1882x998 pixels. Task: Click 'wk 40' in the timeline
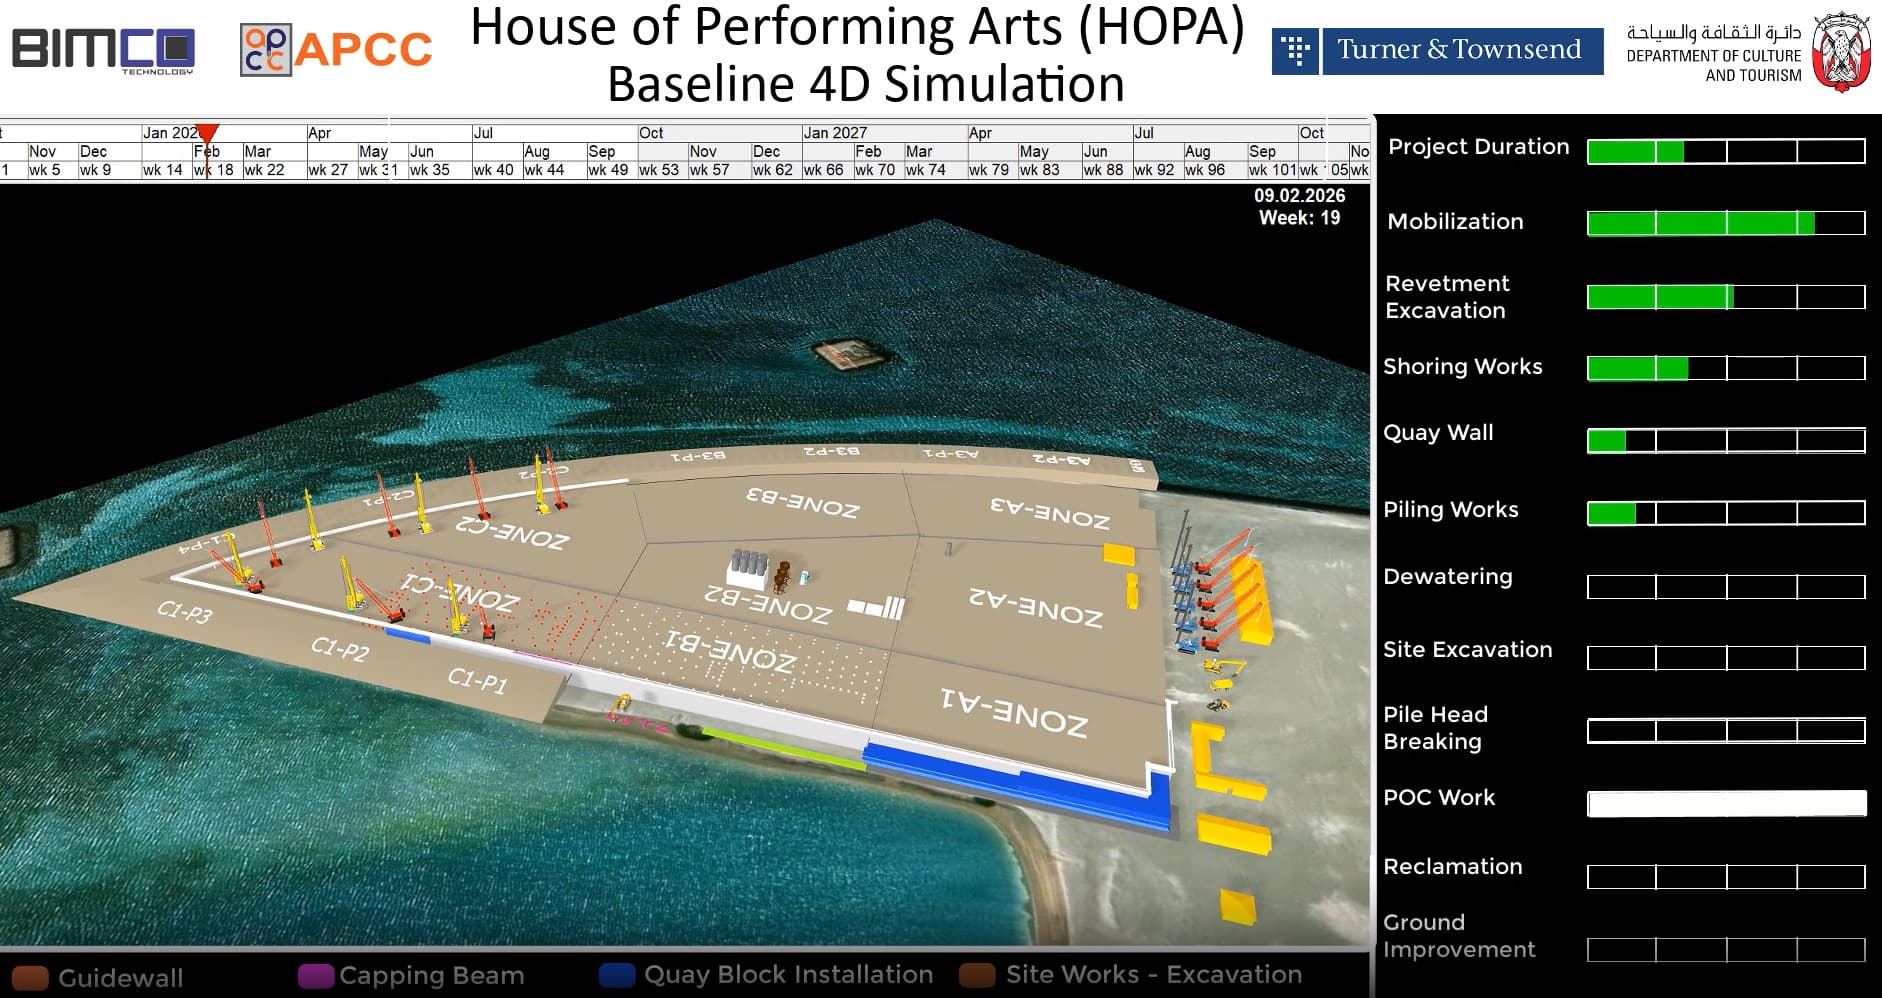pyautogui.click(x=493, y=170)
